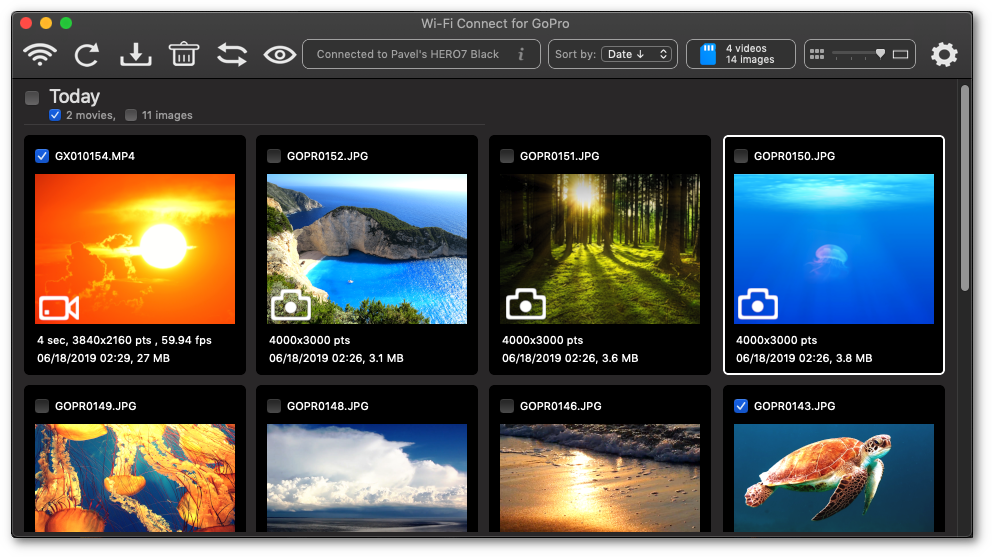Select the forest sunlight photo thumbnail
Screen dimensions: 992x557
600,249
